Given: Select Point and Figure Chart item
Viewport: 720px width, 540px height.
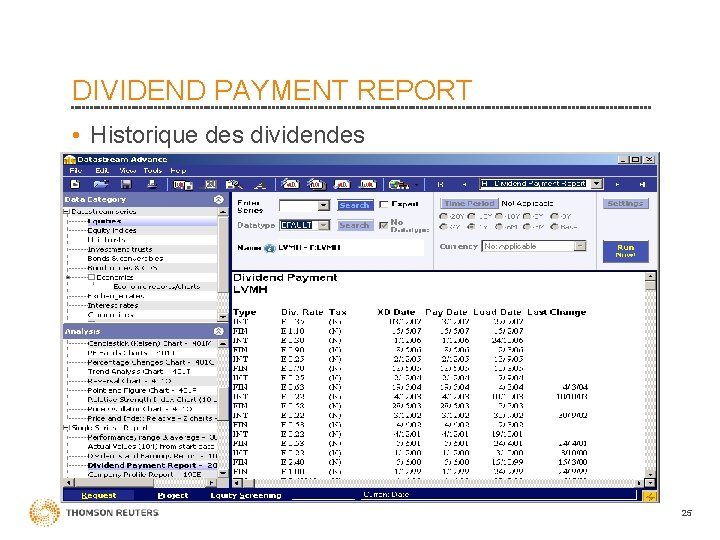Looking at the screenshot, I should 142,390.
